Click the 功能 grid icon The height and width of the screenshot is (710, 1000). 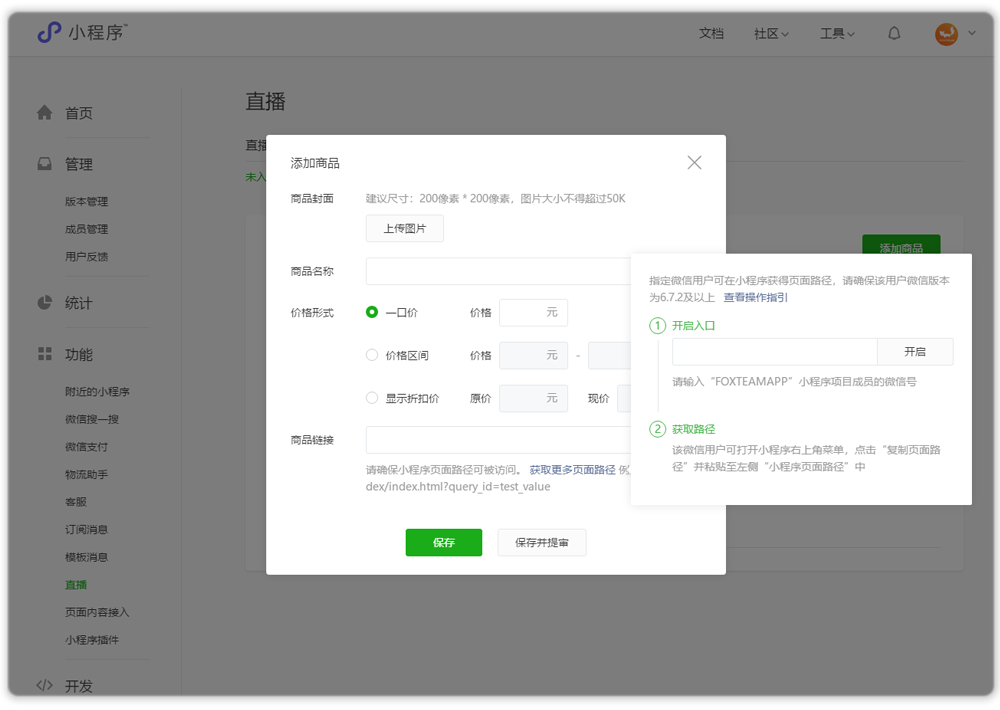[44, 354]
